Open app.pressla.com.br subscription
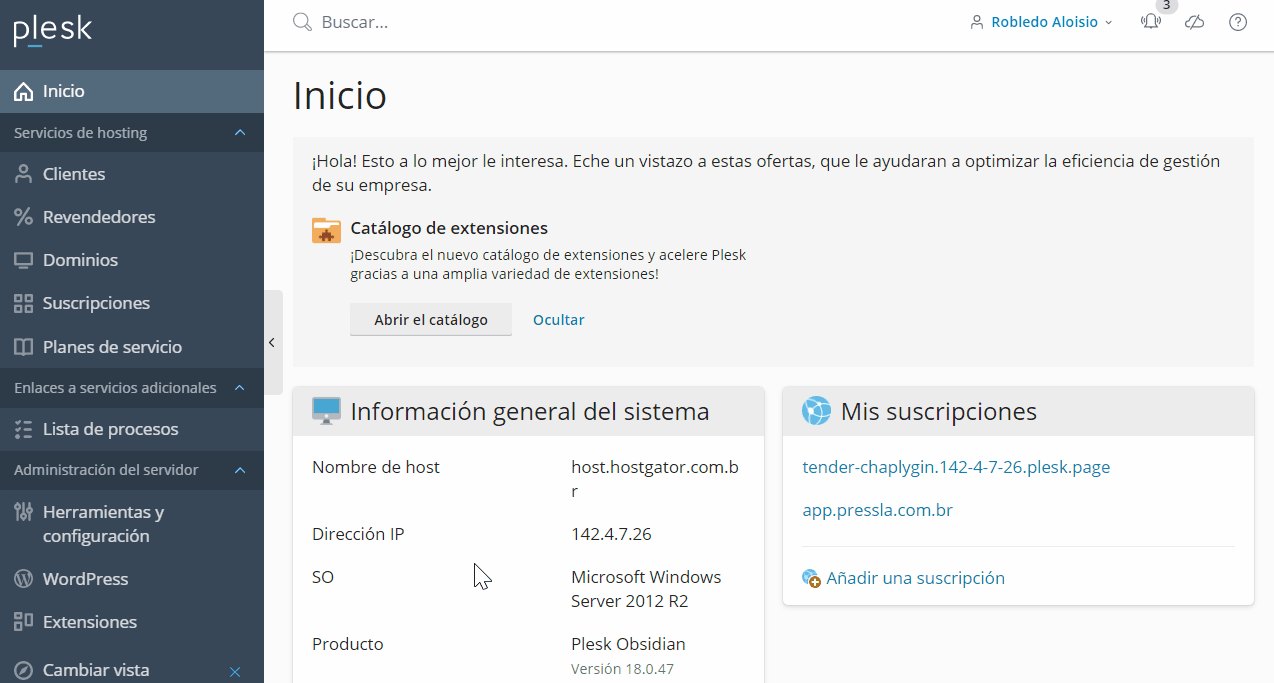This screenshot has width=1274, height=683. (x=877, y=510)
